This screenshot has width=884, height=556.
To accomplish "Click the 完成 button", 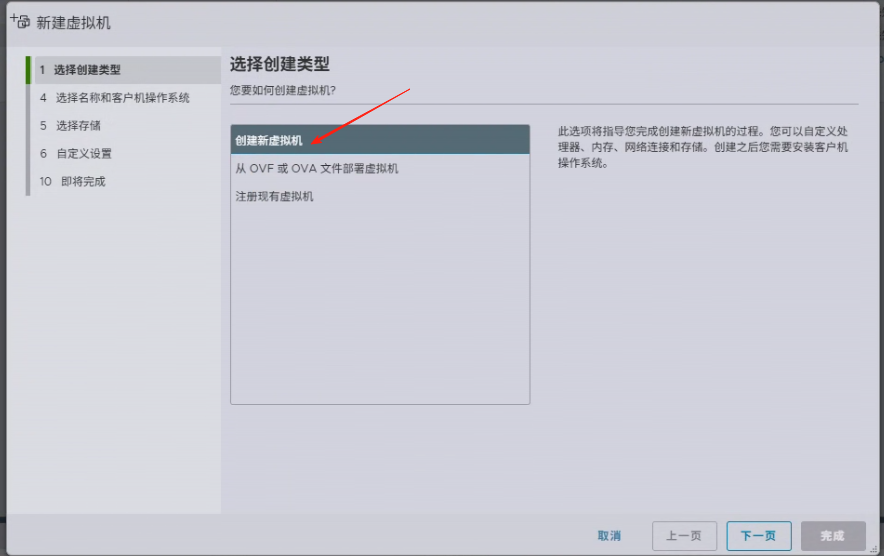I will pos(833,536).
